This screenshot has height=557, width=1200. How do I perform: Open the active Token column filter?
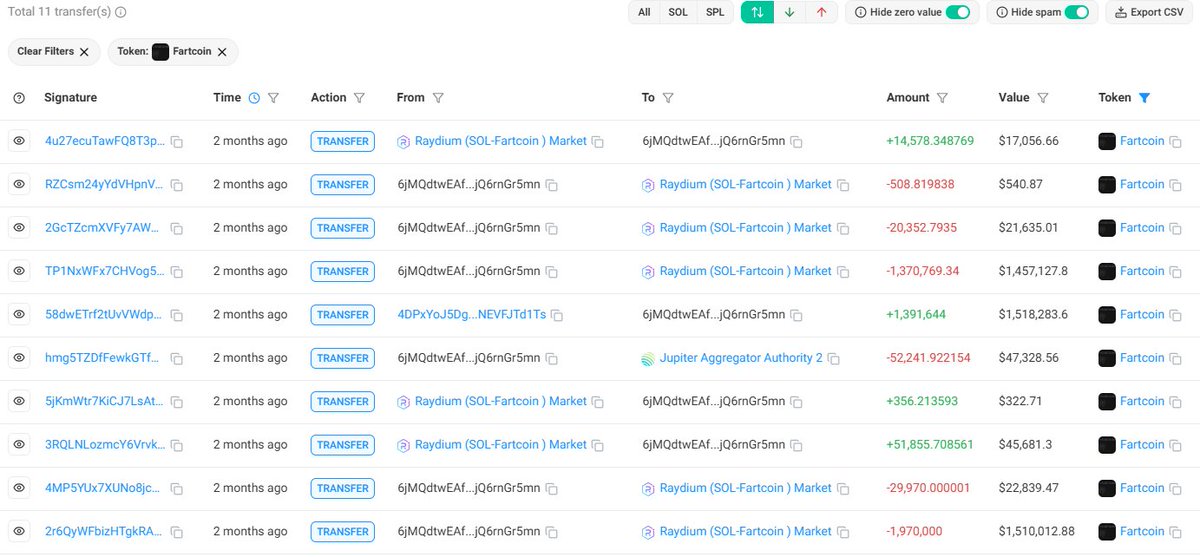click(1144, 98)
